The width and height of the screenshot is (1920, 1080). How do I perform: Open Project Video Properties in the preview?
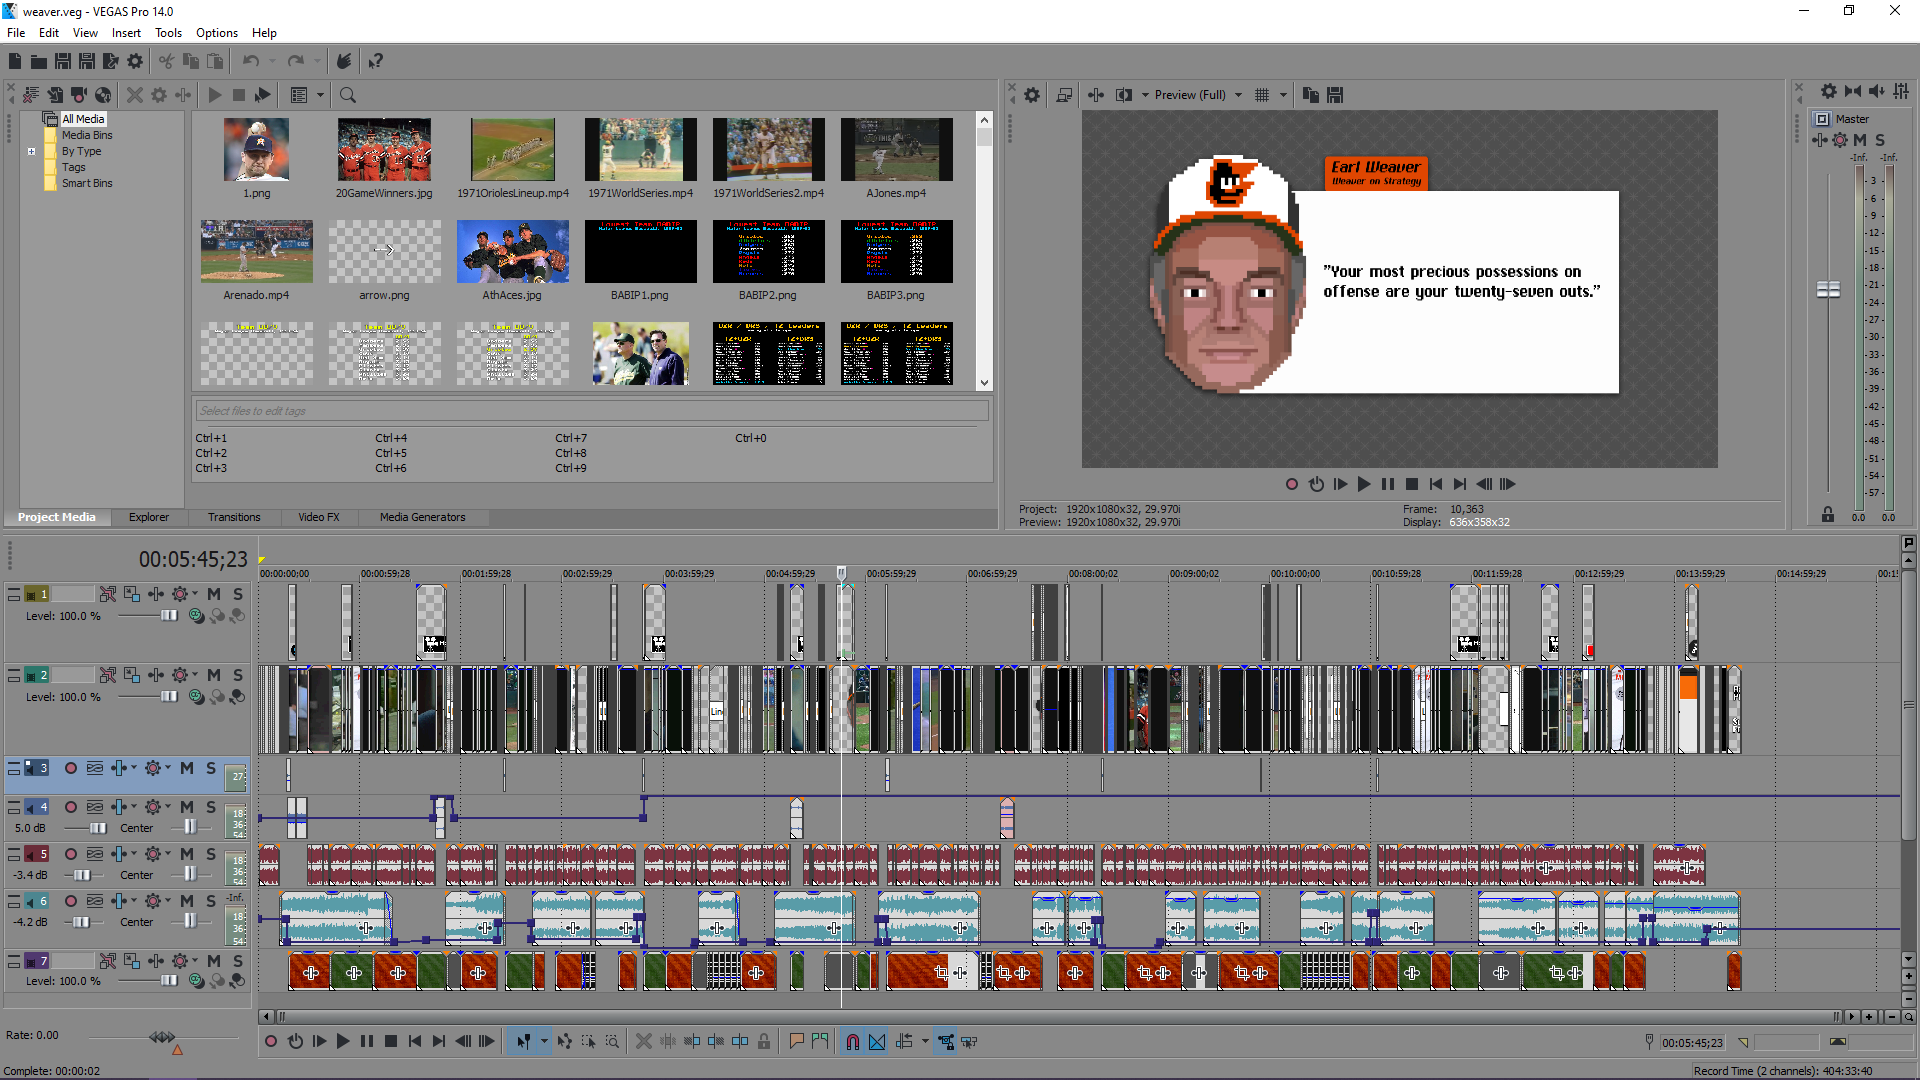click(x=1032, y=95)
